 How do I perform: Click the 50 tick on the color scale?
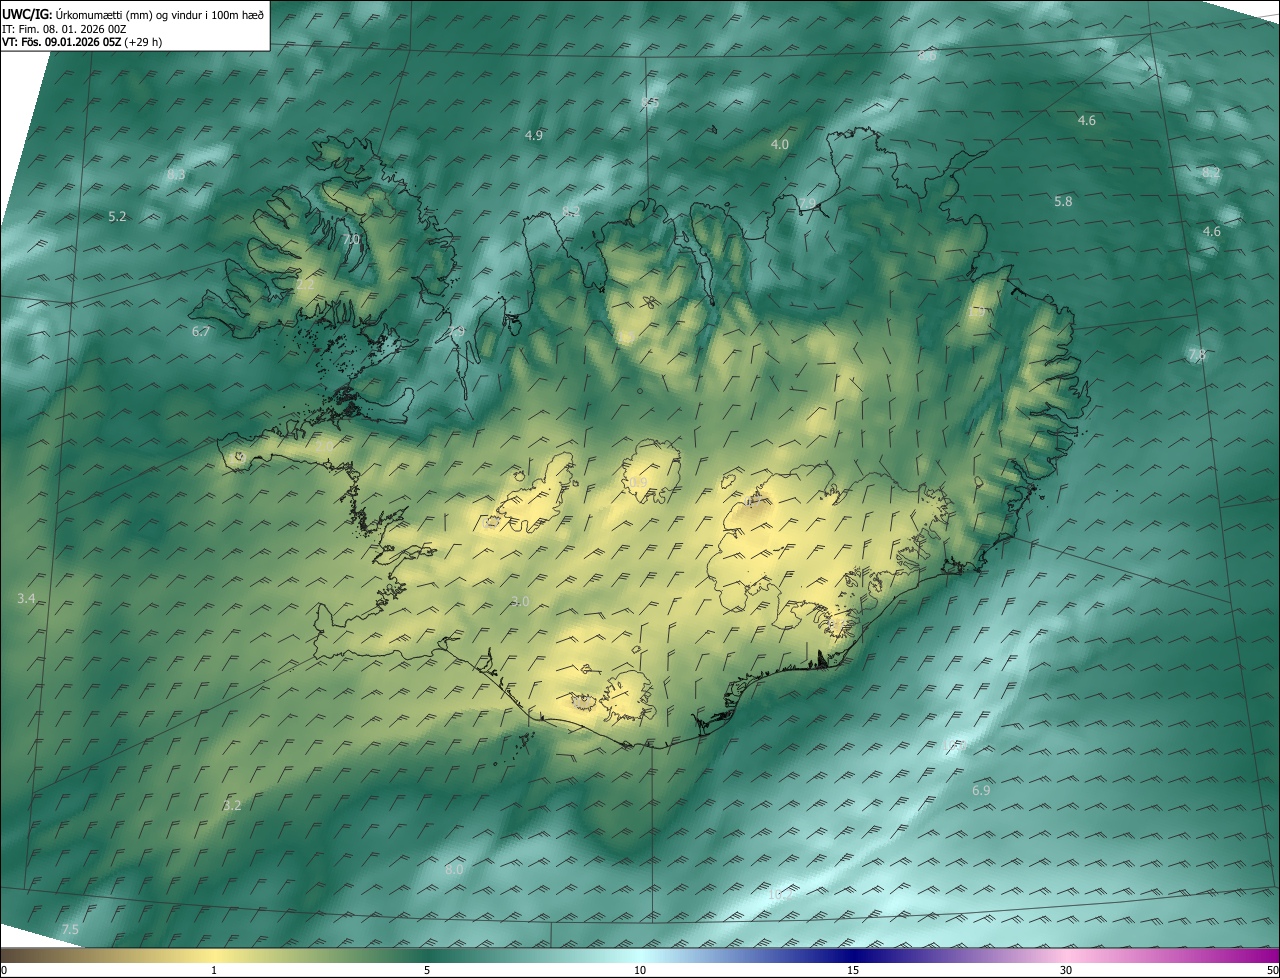click(x=1272, y=970)
